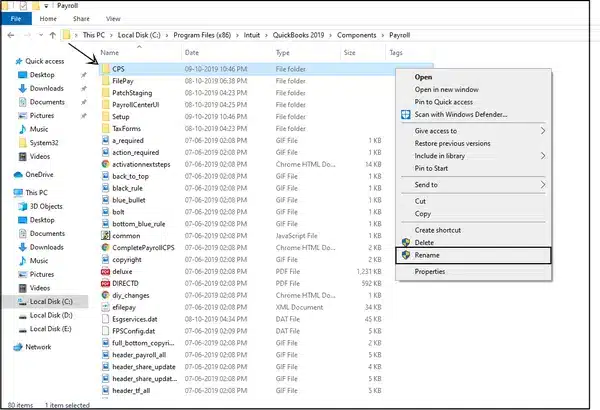Screen dimensions: 600x410
Task: Click the Network icon in sidebar
Action: tap(18, 347)
